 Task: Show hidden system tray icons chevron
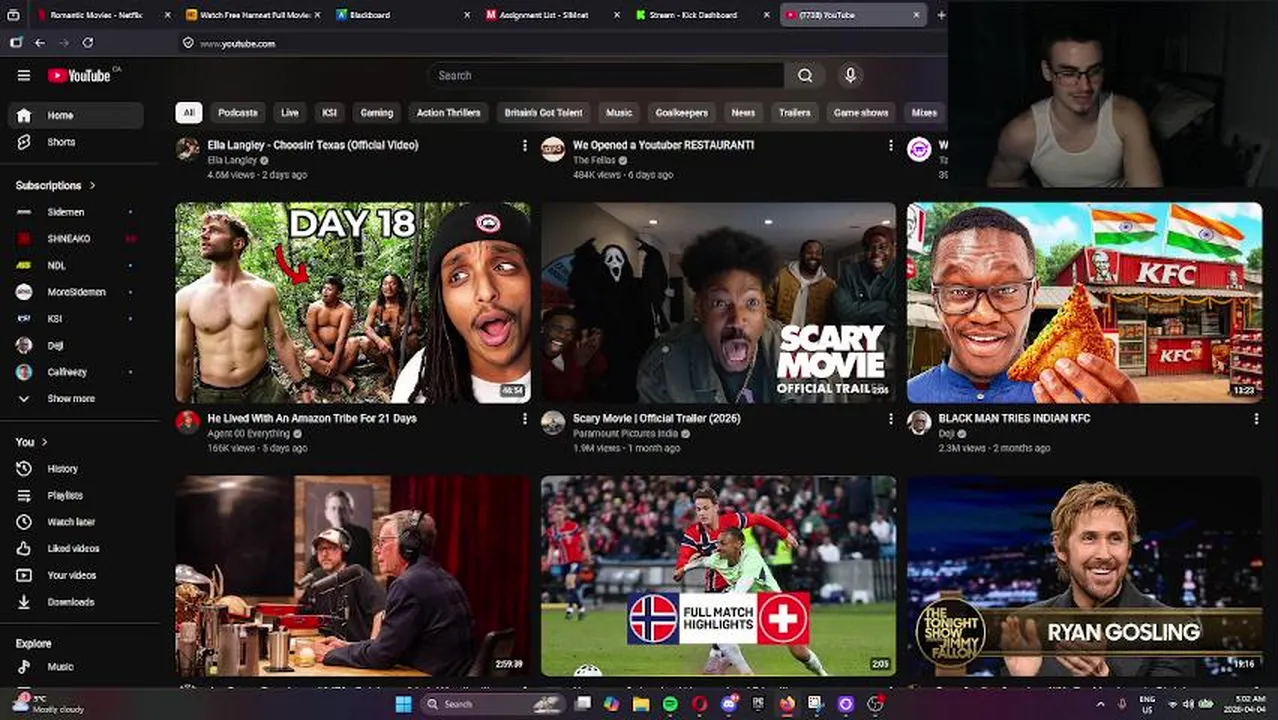(1101, 704)
